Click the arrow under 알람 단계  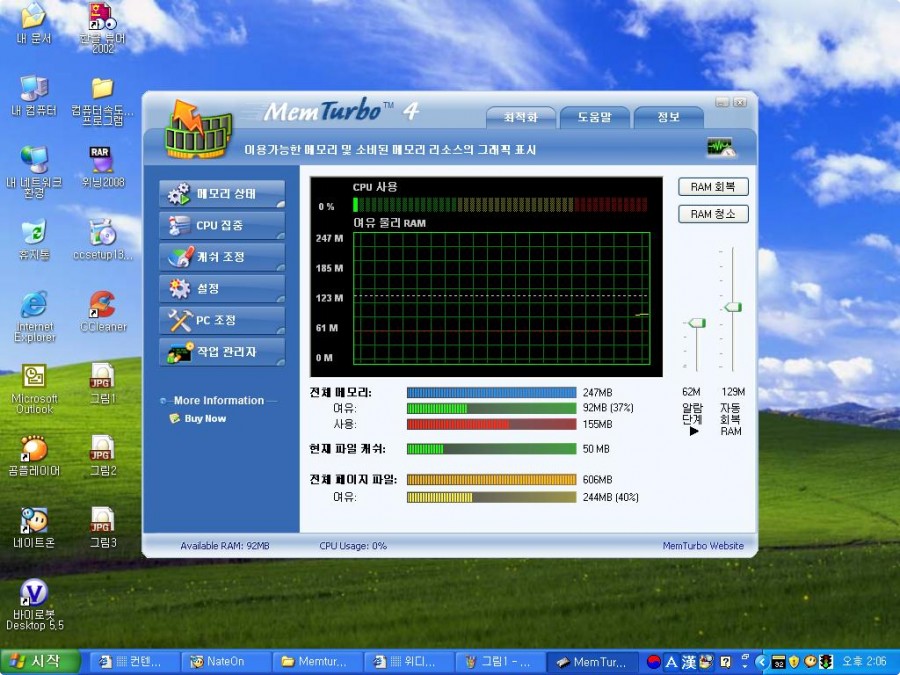694,431
